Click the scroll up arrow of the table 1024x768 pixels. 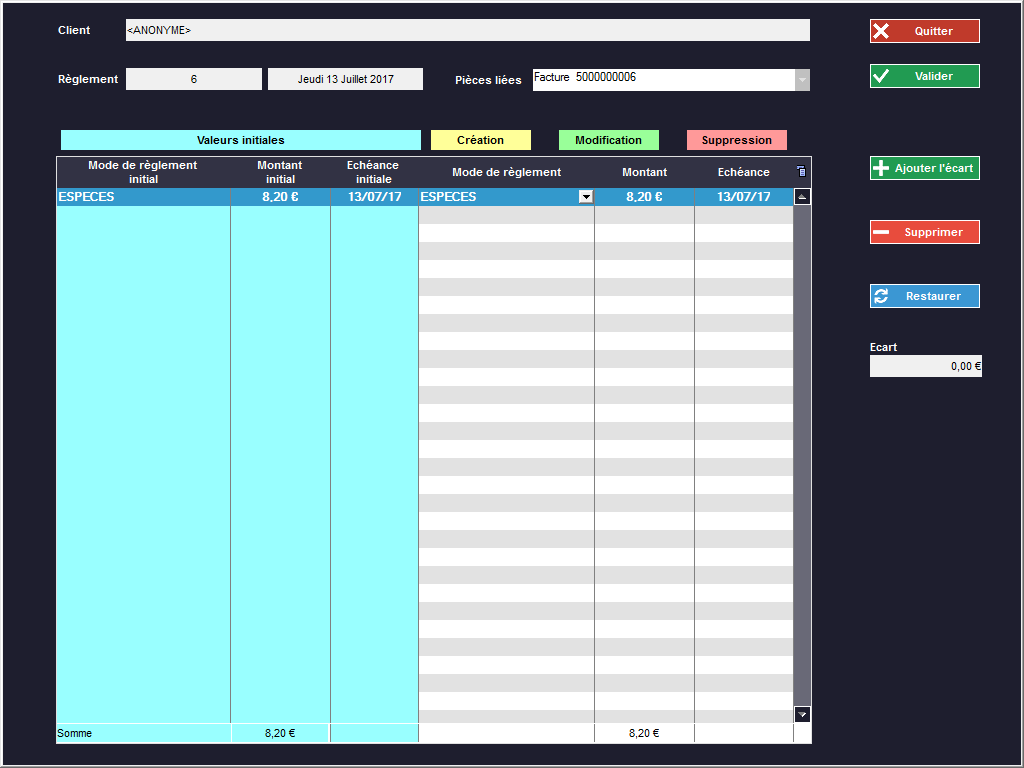(x=802, y=197)
